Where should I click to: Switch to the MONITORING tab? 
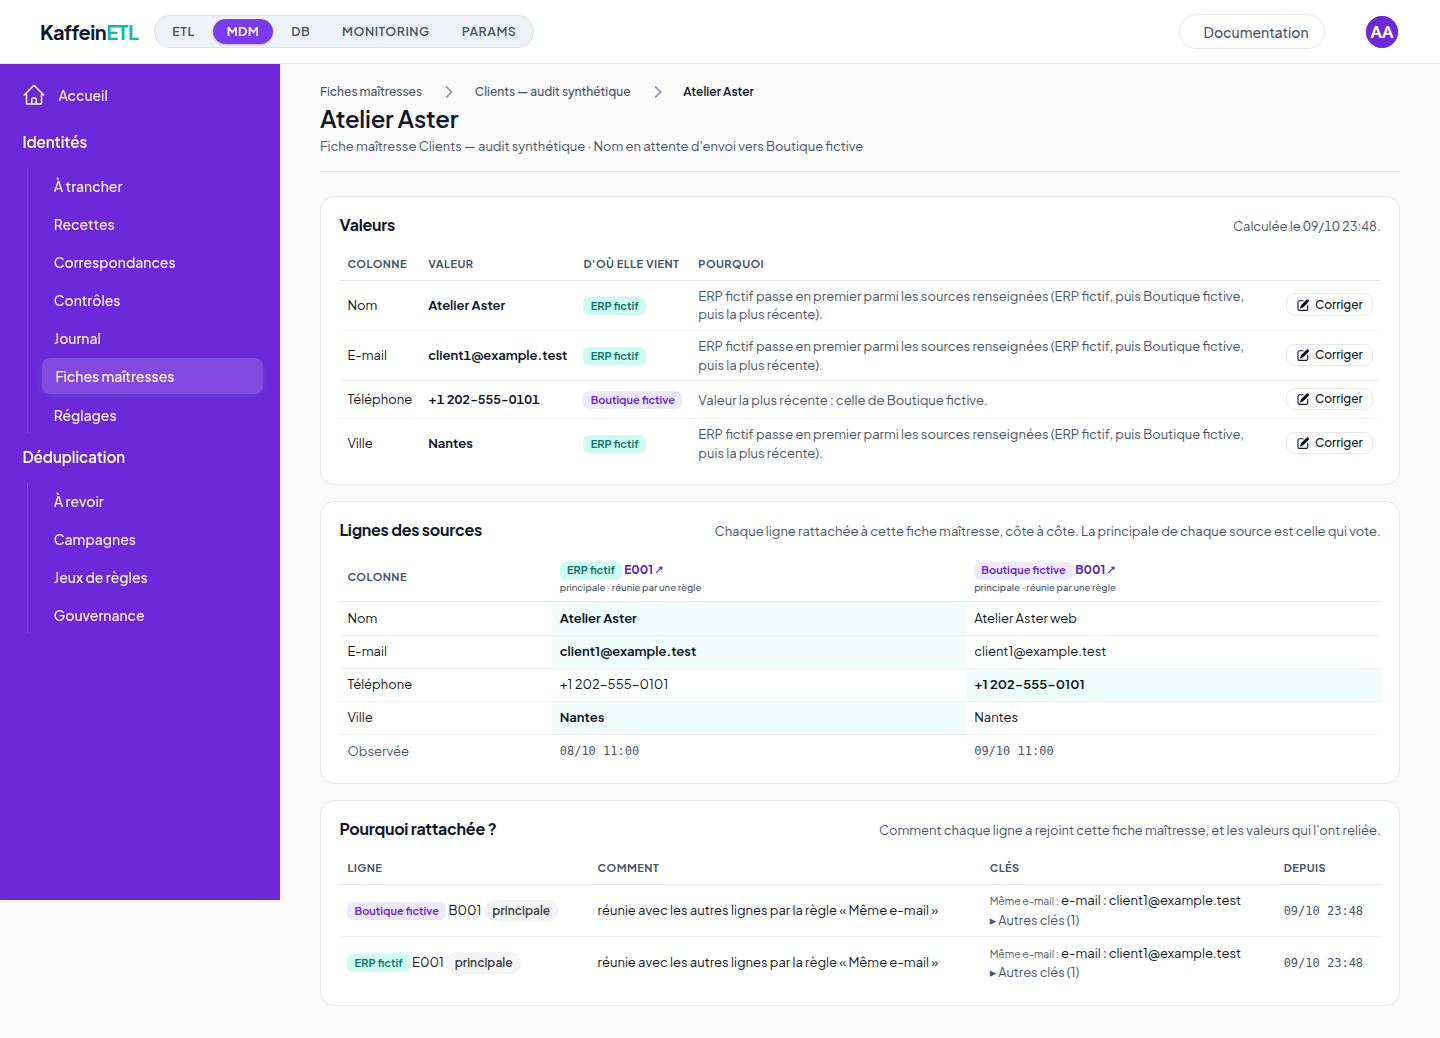click(385, 32)
